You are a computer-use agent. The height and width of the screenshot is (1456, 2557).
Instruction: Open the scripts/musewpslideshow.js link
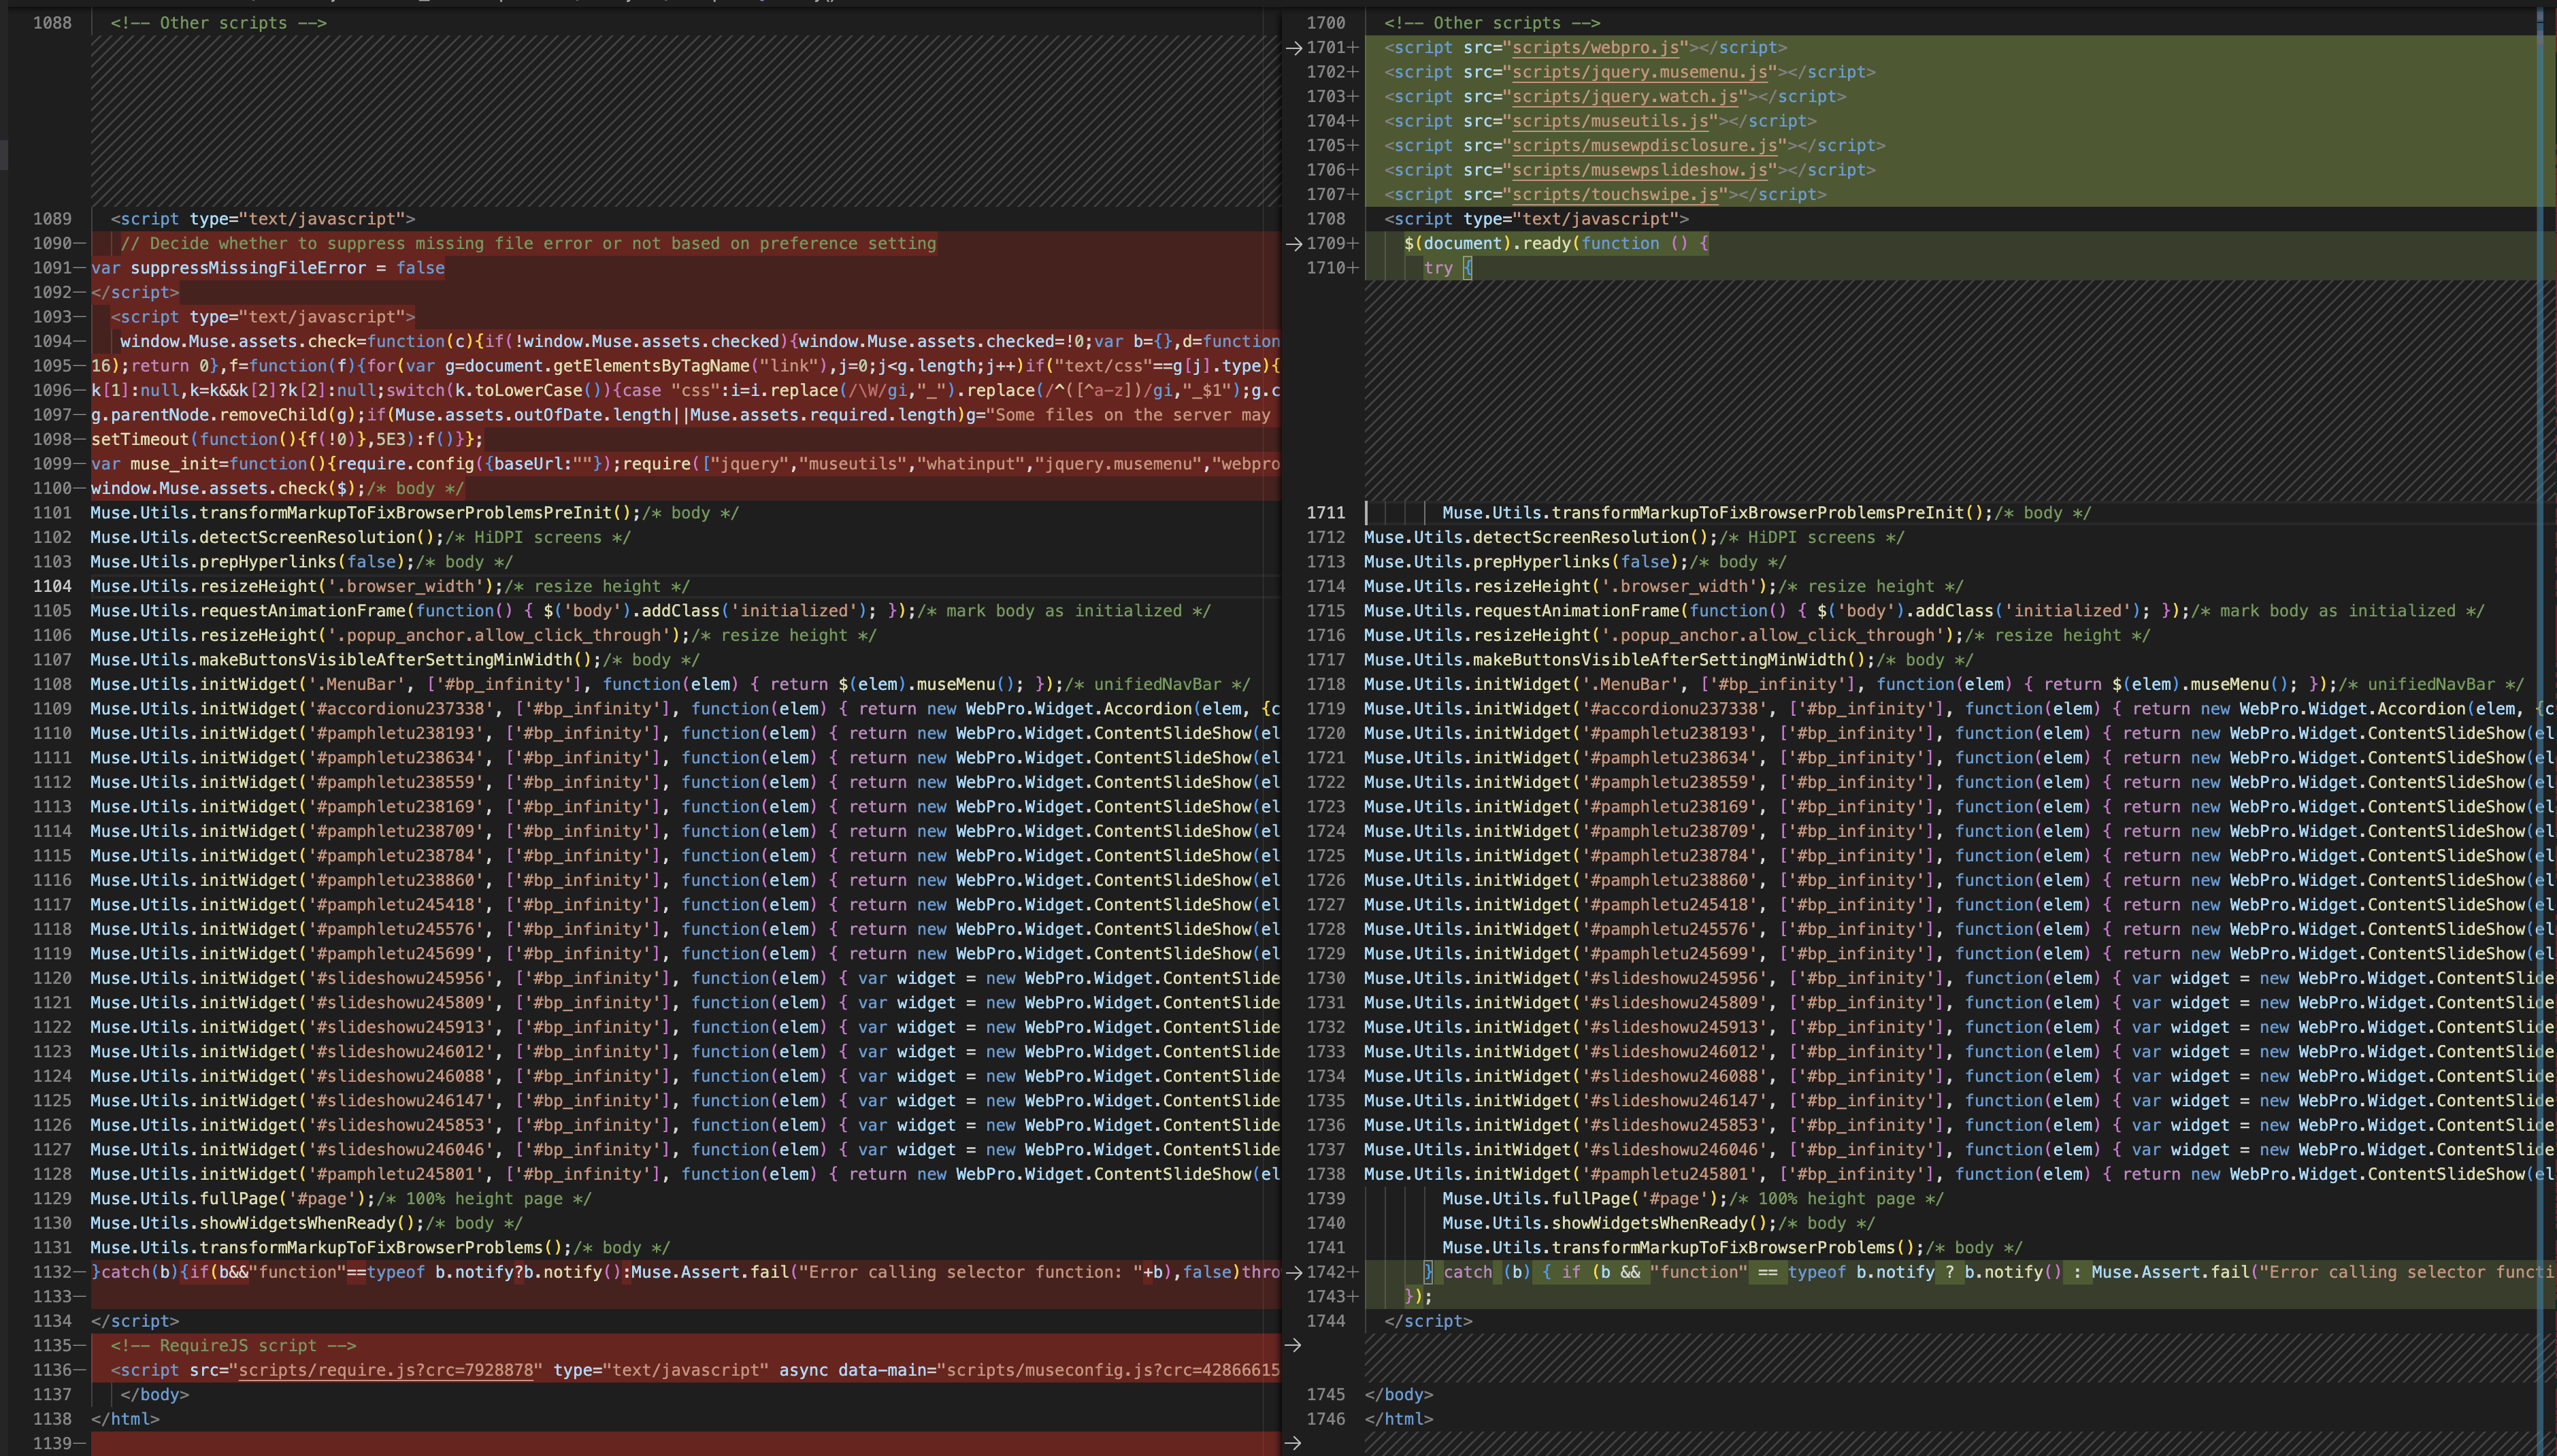[x=1639, y=170]
